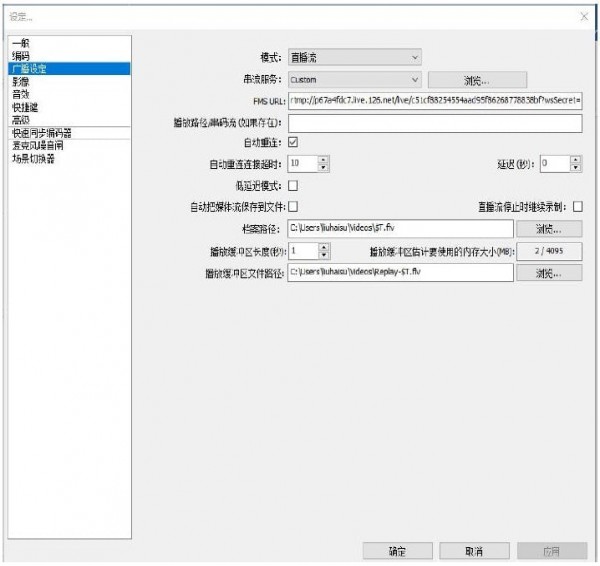600x566 pixels.
Task: Click the 2 / 4095 memory size field
Action: click(549, 251)
